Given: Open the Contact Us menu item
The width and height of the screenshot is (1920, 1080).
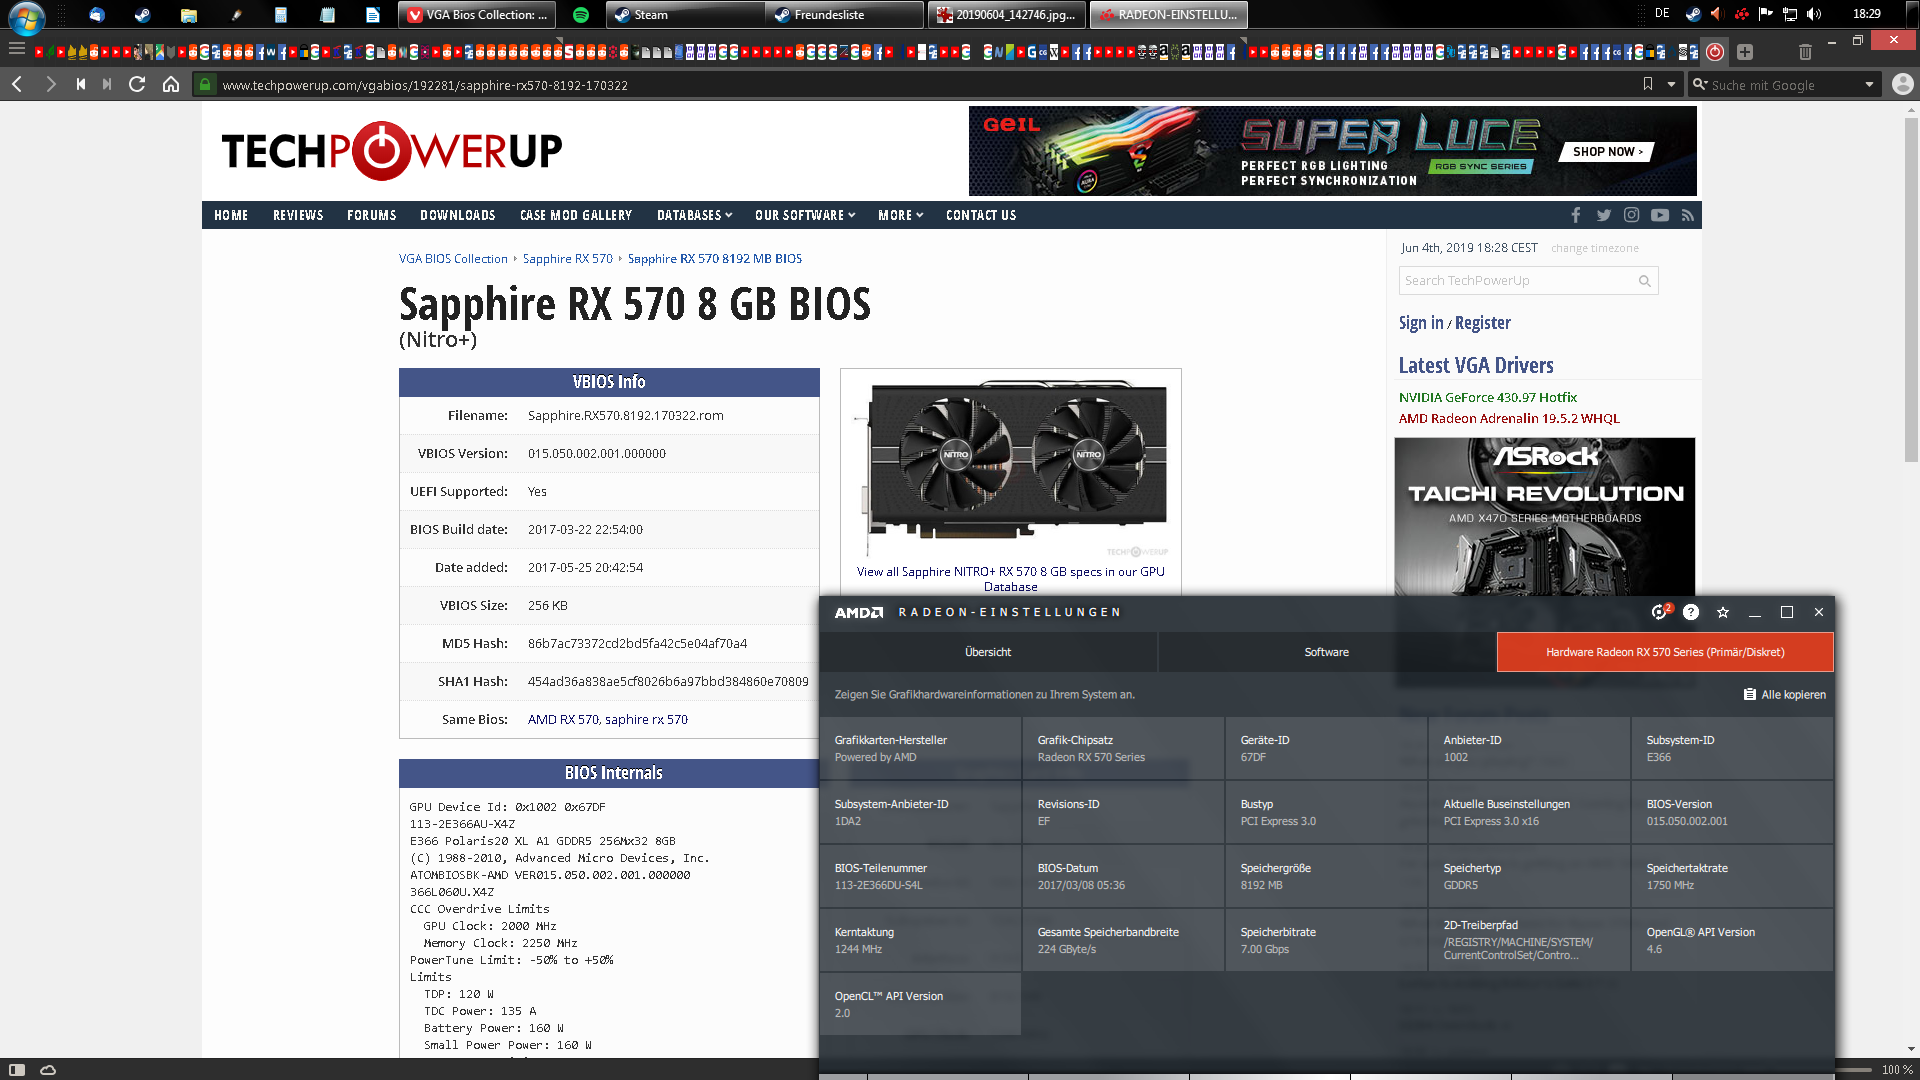Looking at the screenshot, I should point(981,215).
